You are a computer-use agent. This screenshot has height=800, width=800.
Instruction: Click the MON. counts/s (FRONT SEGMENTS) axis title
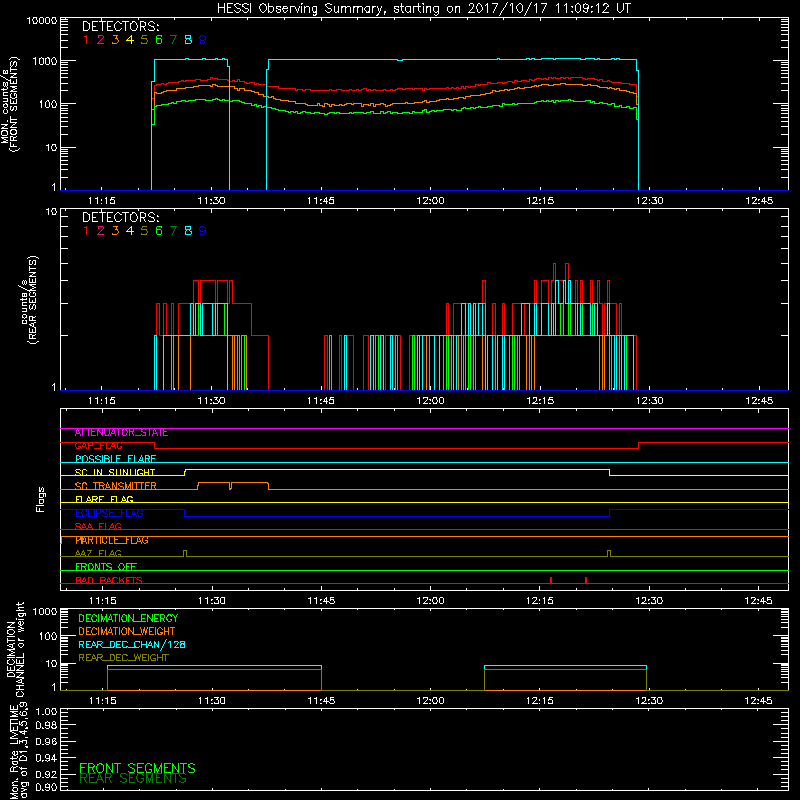9,105
